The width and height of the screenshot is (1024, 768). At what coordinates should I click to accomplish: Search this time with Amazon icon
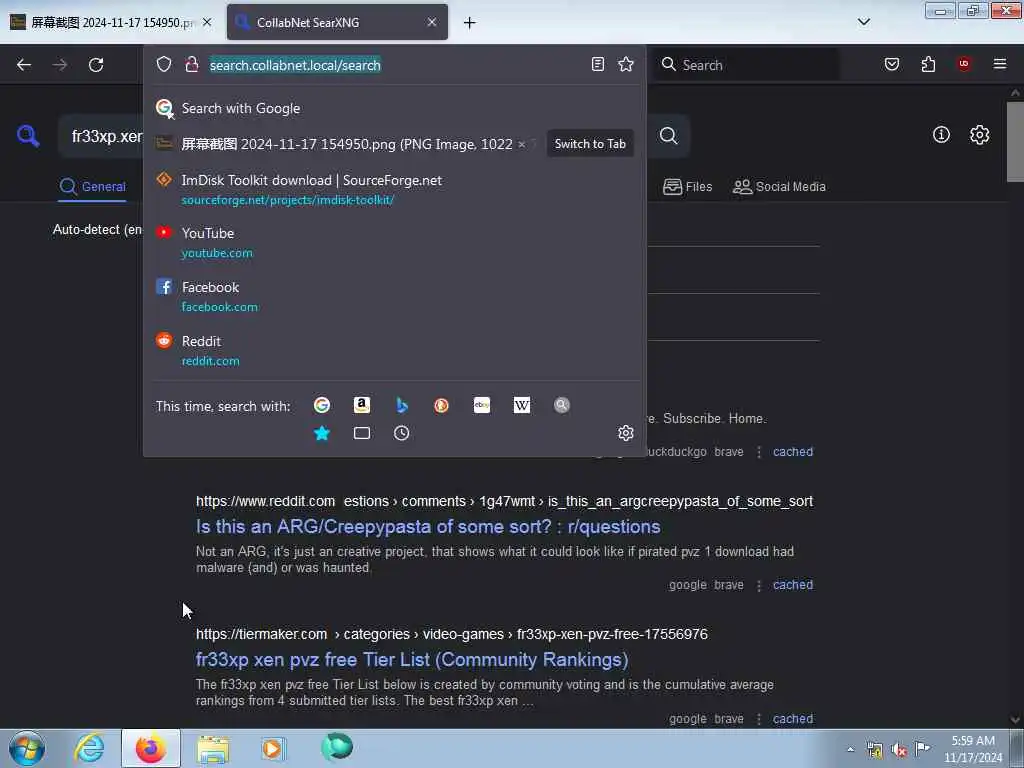click(x=362, y=405)
